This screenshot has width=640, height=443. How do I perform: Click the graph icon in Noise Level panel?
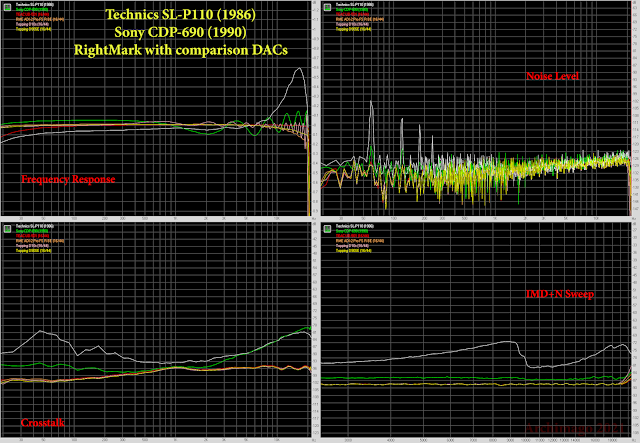327,7
